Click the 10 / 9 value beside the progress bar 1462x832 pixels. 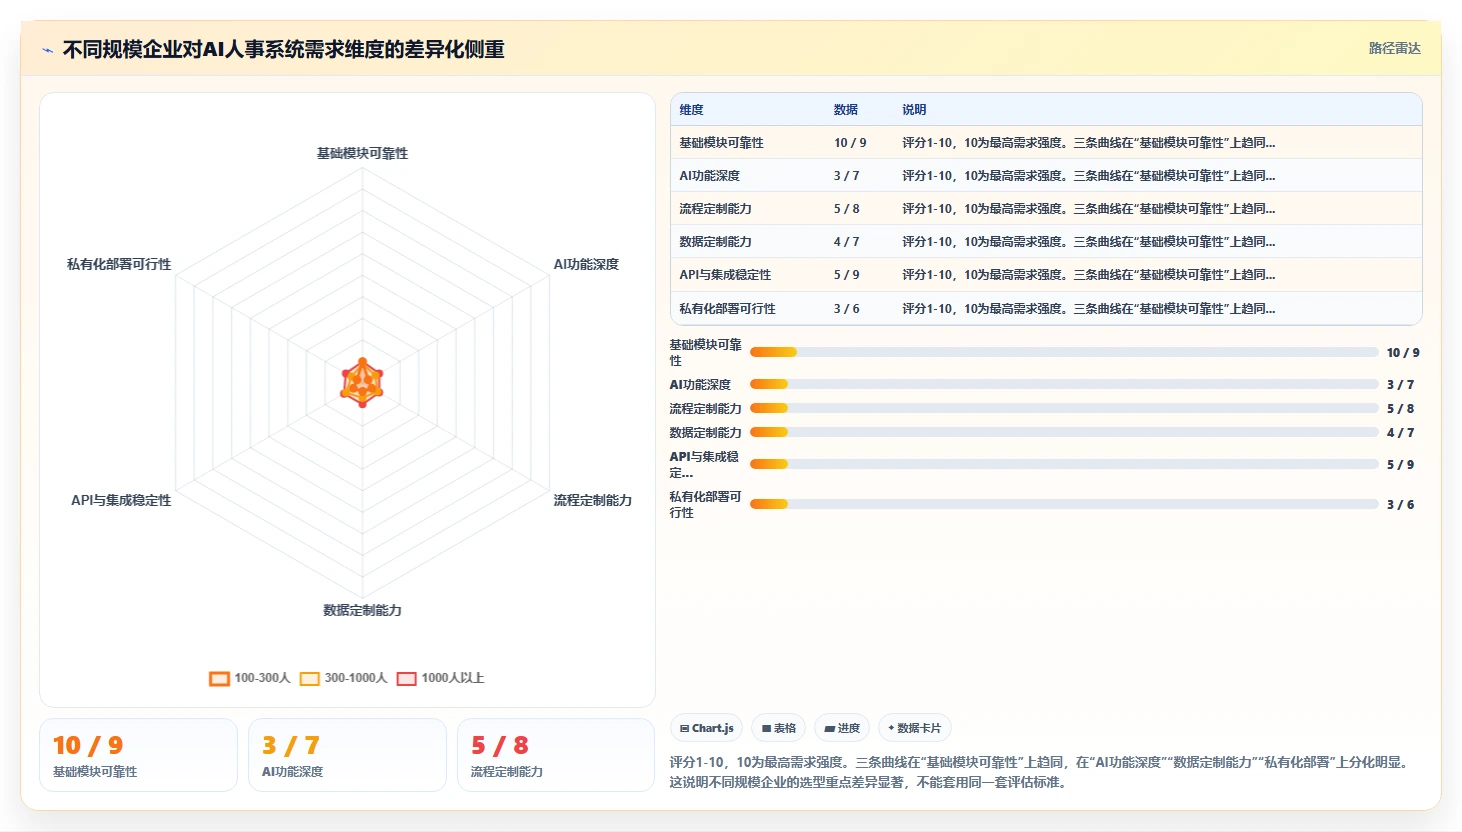coord(1403,353)
